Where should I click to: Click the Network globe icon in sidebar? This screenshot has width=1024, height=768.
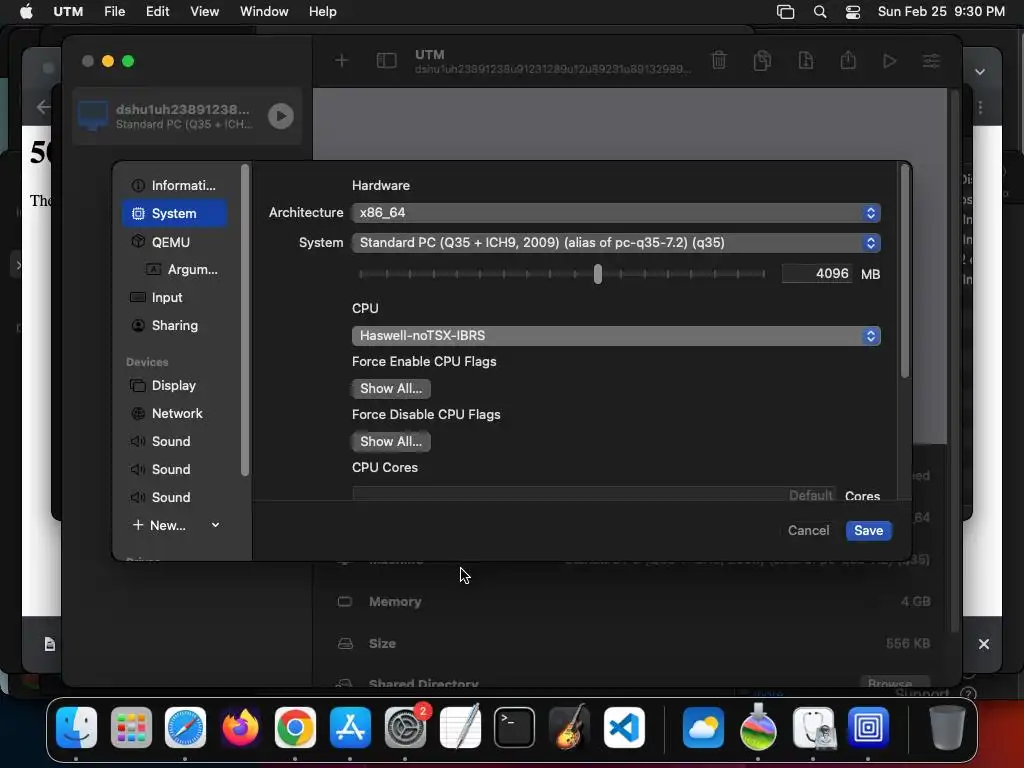tap(138, 413)
